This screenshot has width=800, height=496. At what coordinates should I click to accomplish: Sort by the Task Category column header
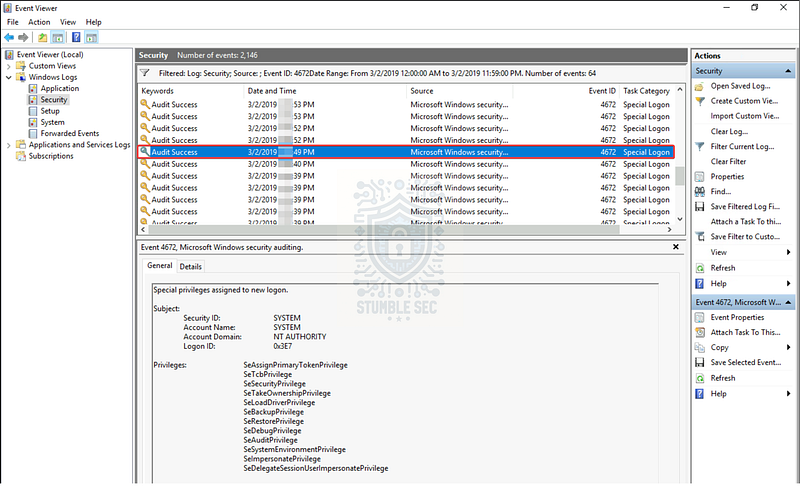click(647, 91)
